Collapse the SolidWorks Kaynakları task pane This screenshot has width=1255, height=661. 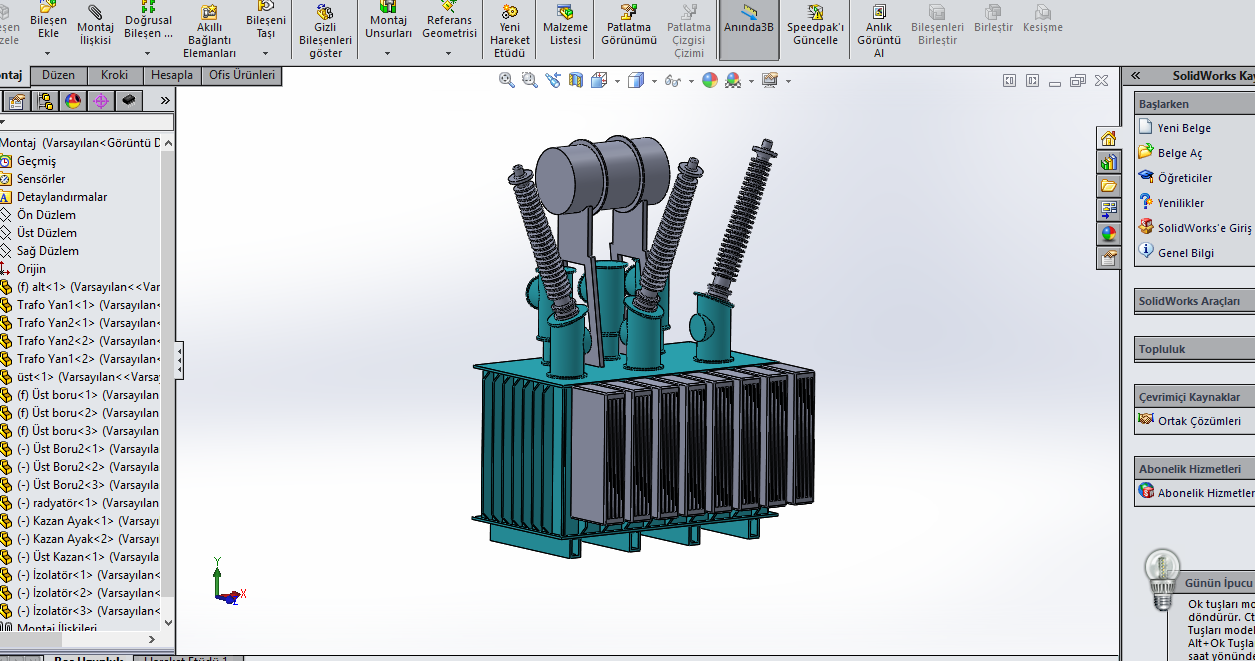[x=1135, y=76]
